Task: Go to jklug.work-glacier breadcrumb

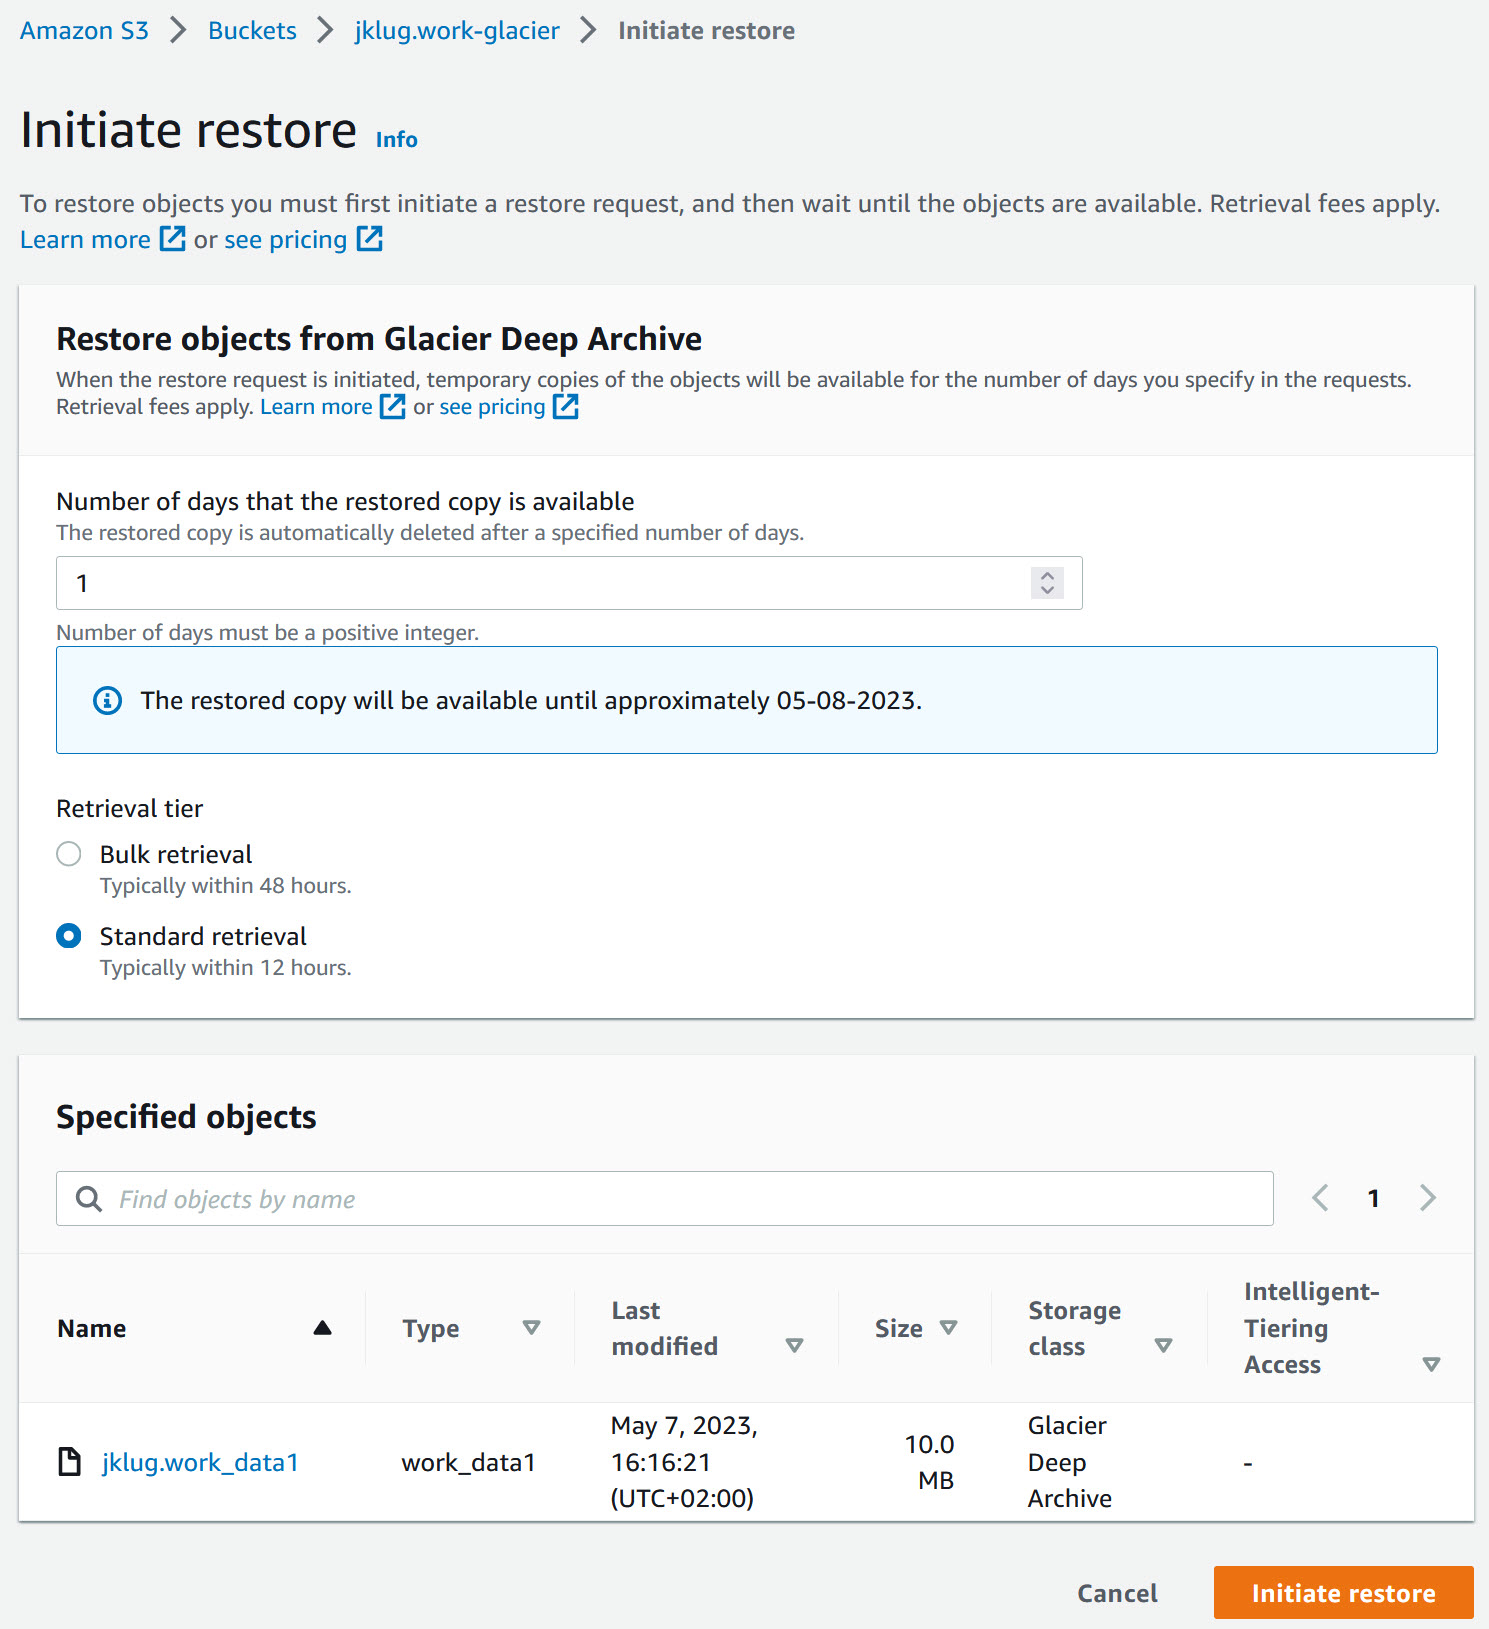Action: [x=457, y=31]
